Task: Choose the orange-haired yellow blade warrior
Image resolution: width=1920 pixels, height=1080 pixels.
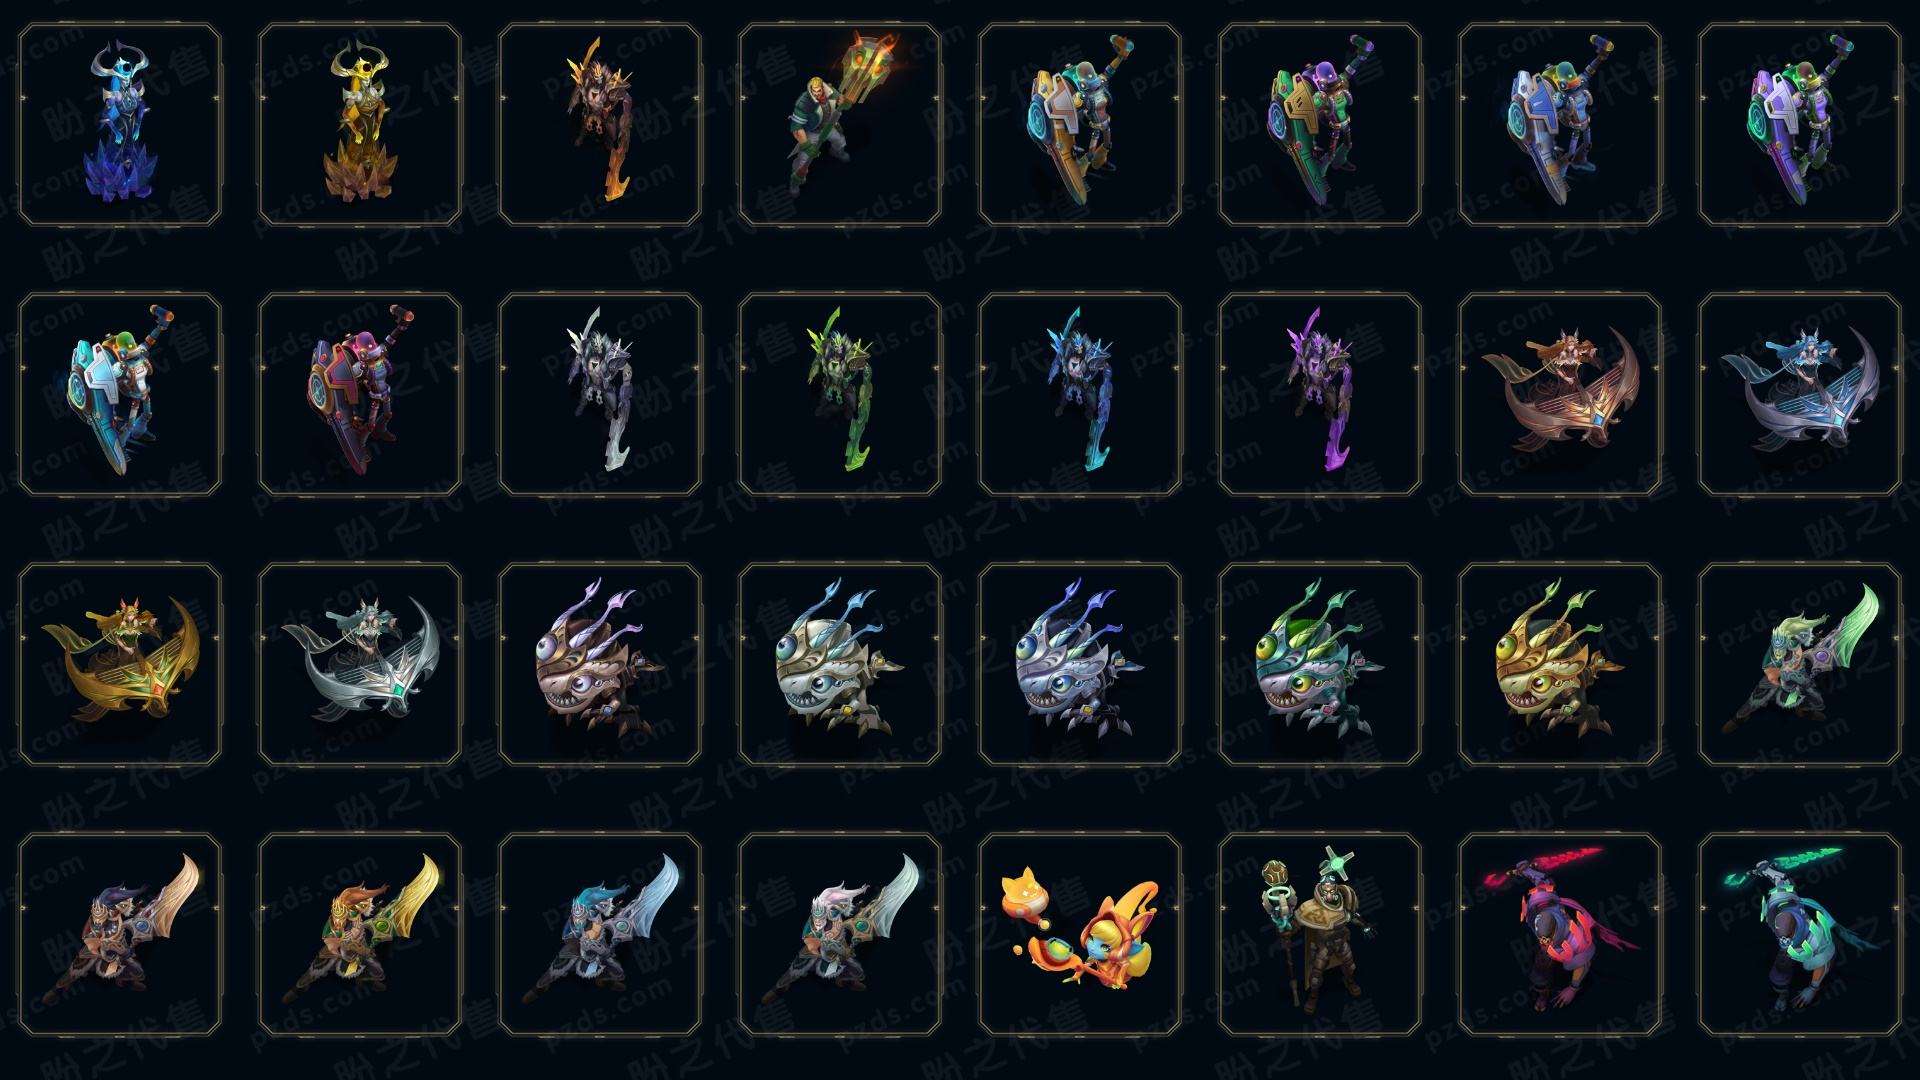Action: (x=360, y=935)
